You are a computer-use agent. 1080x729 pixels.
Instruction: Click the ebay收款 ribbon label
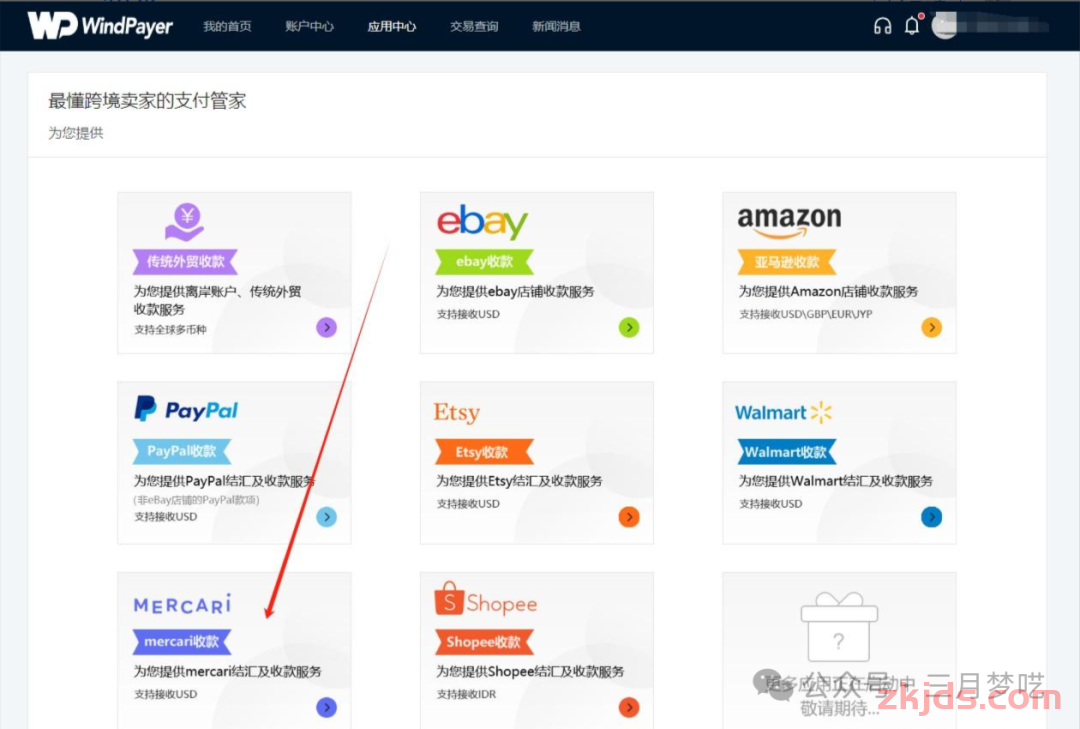click(x=485, y=261)
